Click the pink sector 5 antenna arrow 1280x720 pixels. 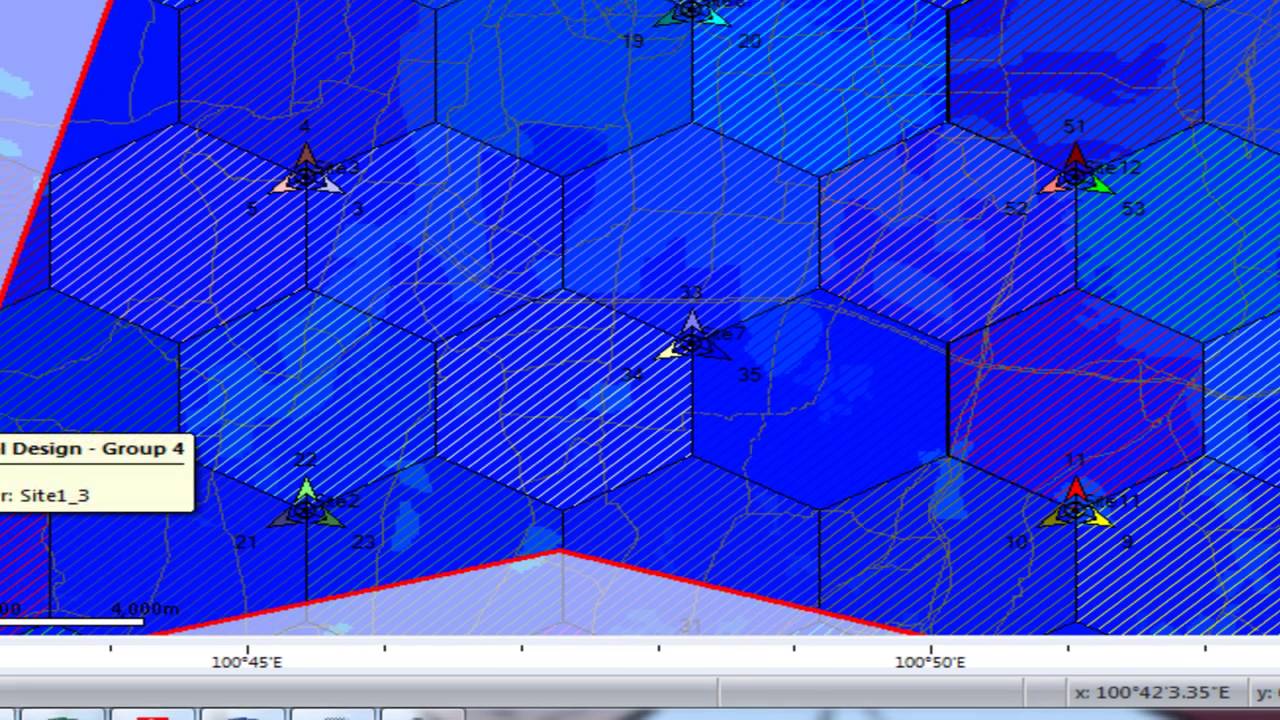[284, 186]
